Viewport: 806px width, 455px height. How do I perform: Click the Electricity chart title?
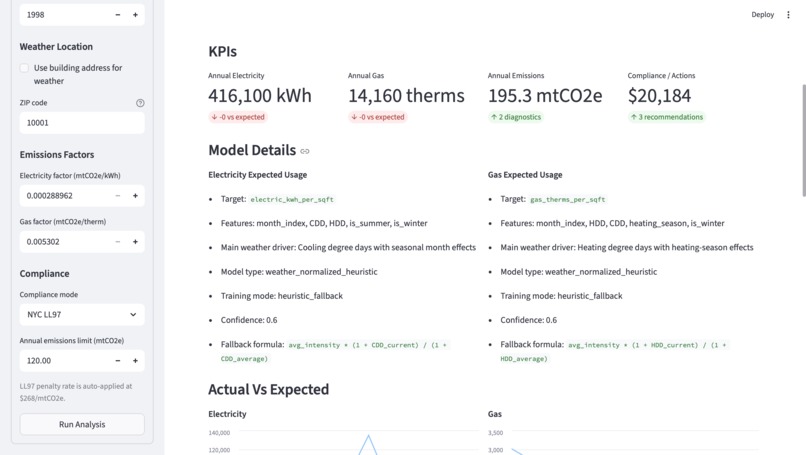click(x=227, y=414)
